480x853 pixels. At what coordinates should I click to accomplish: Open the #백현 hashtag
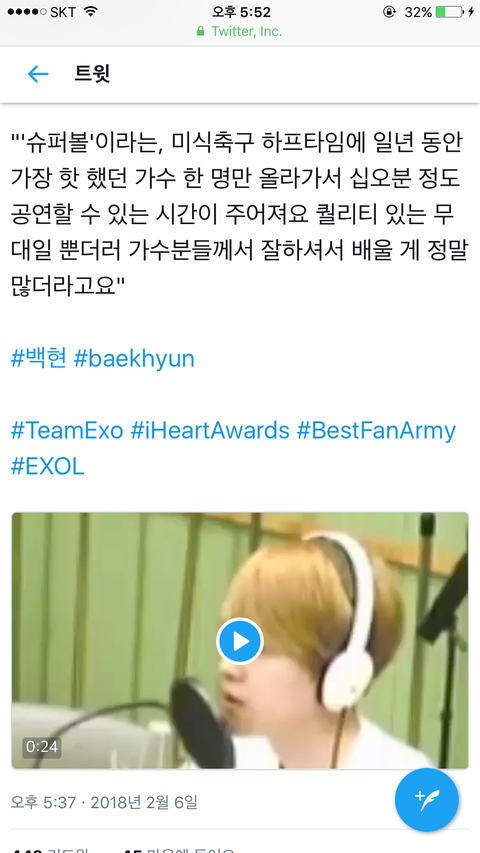click(x=39, y=358)
